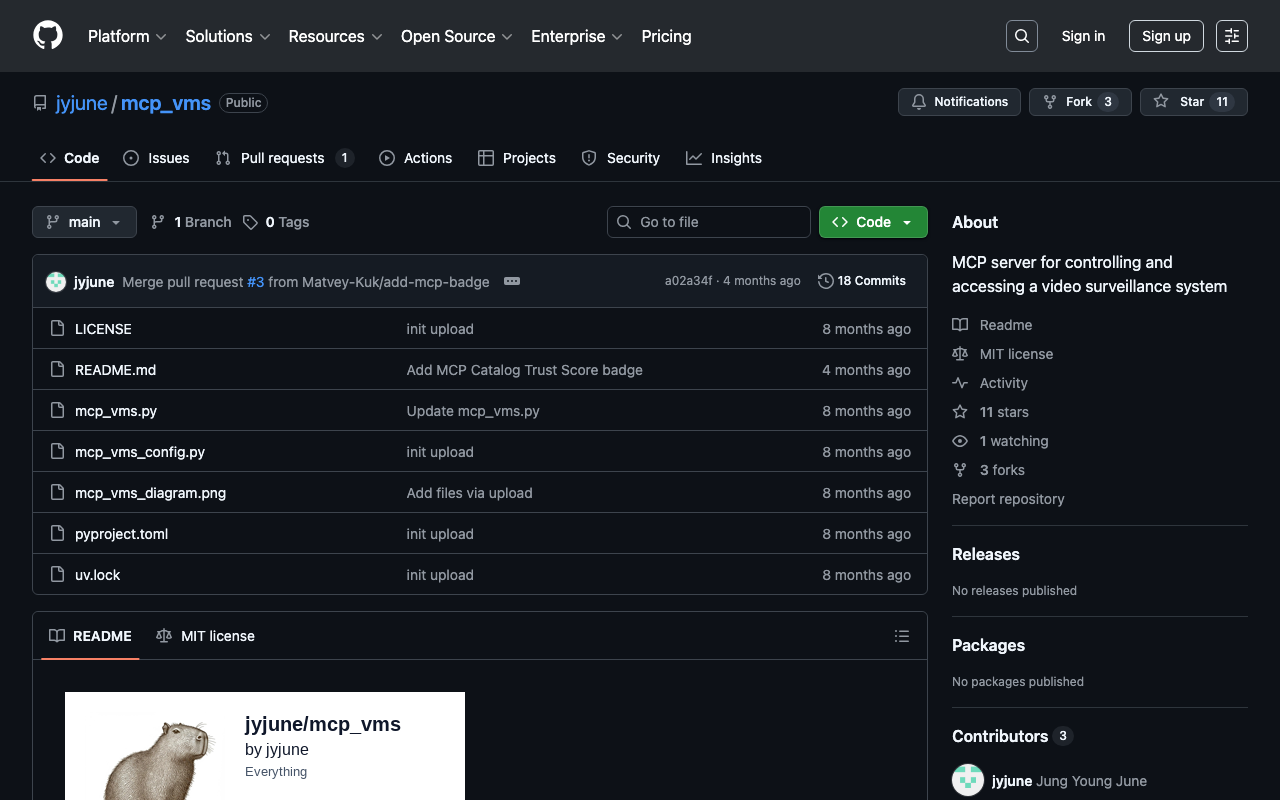This screenshot has width=1280, height=800.
Task: Open 18 Commits history
Action: click(x=861, y=281)
